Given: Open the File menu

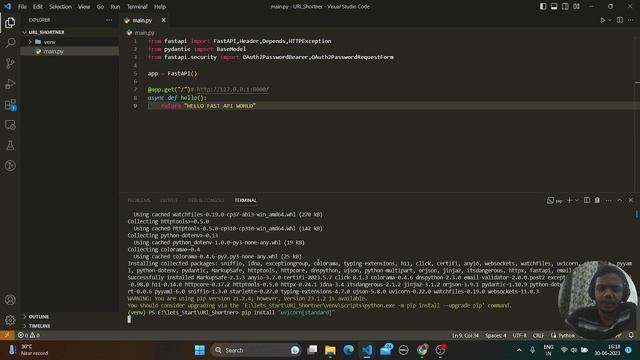Looking at the screenshot, I should point(22,7).
